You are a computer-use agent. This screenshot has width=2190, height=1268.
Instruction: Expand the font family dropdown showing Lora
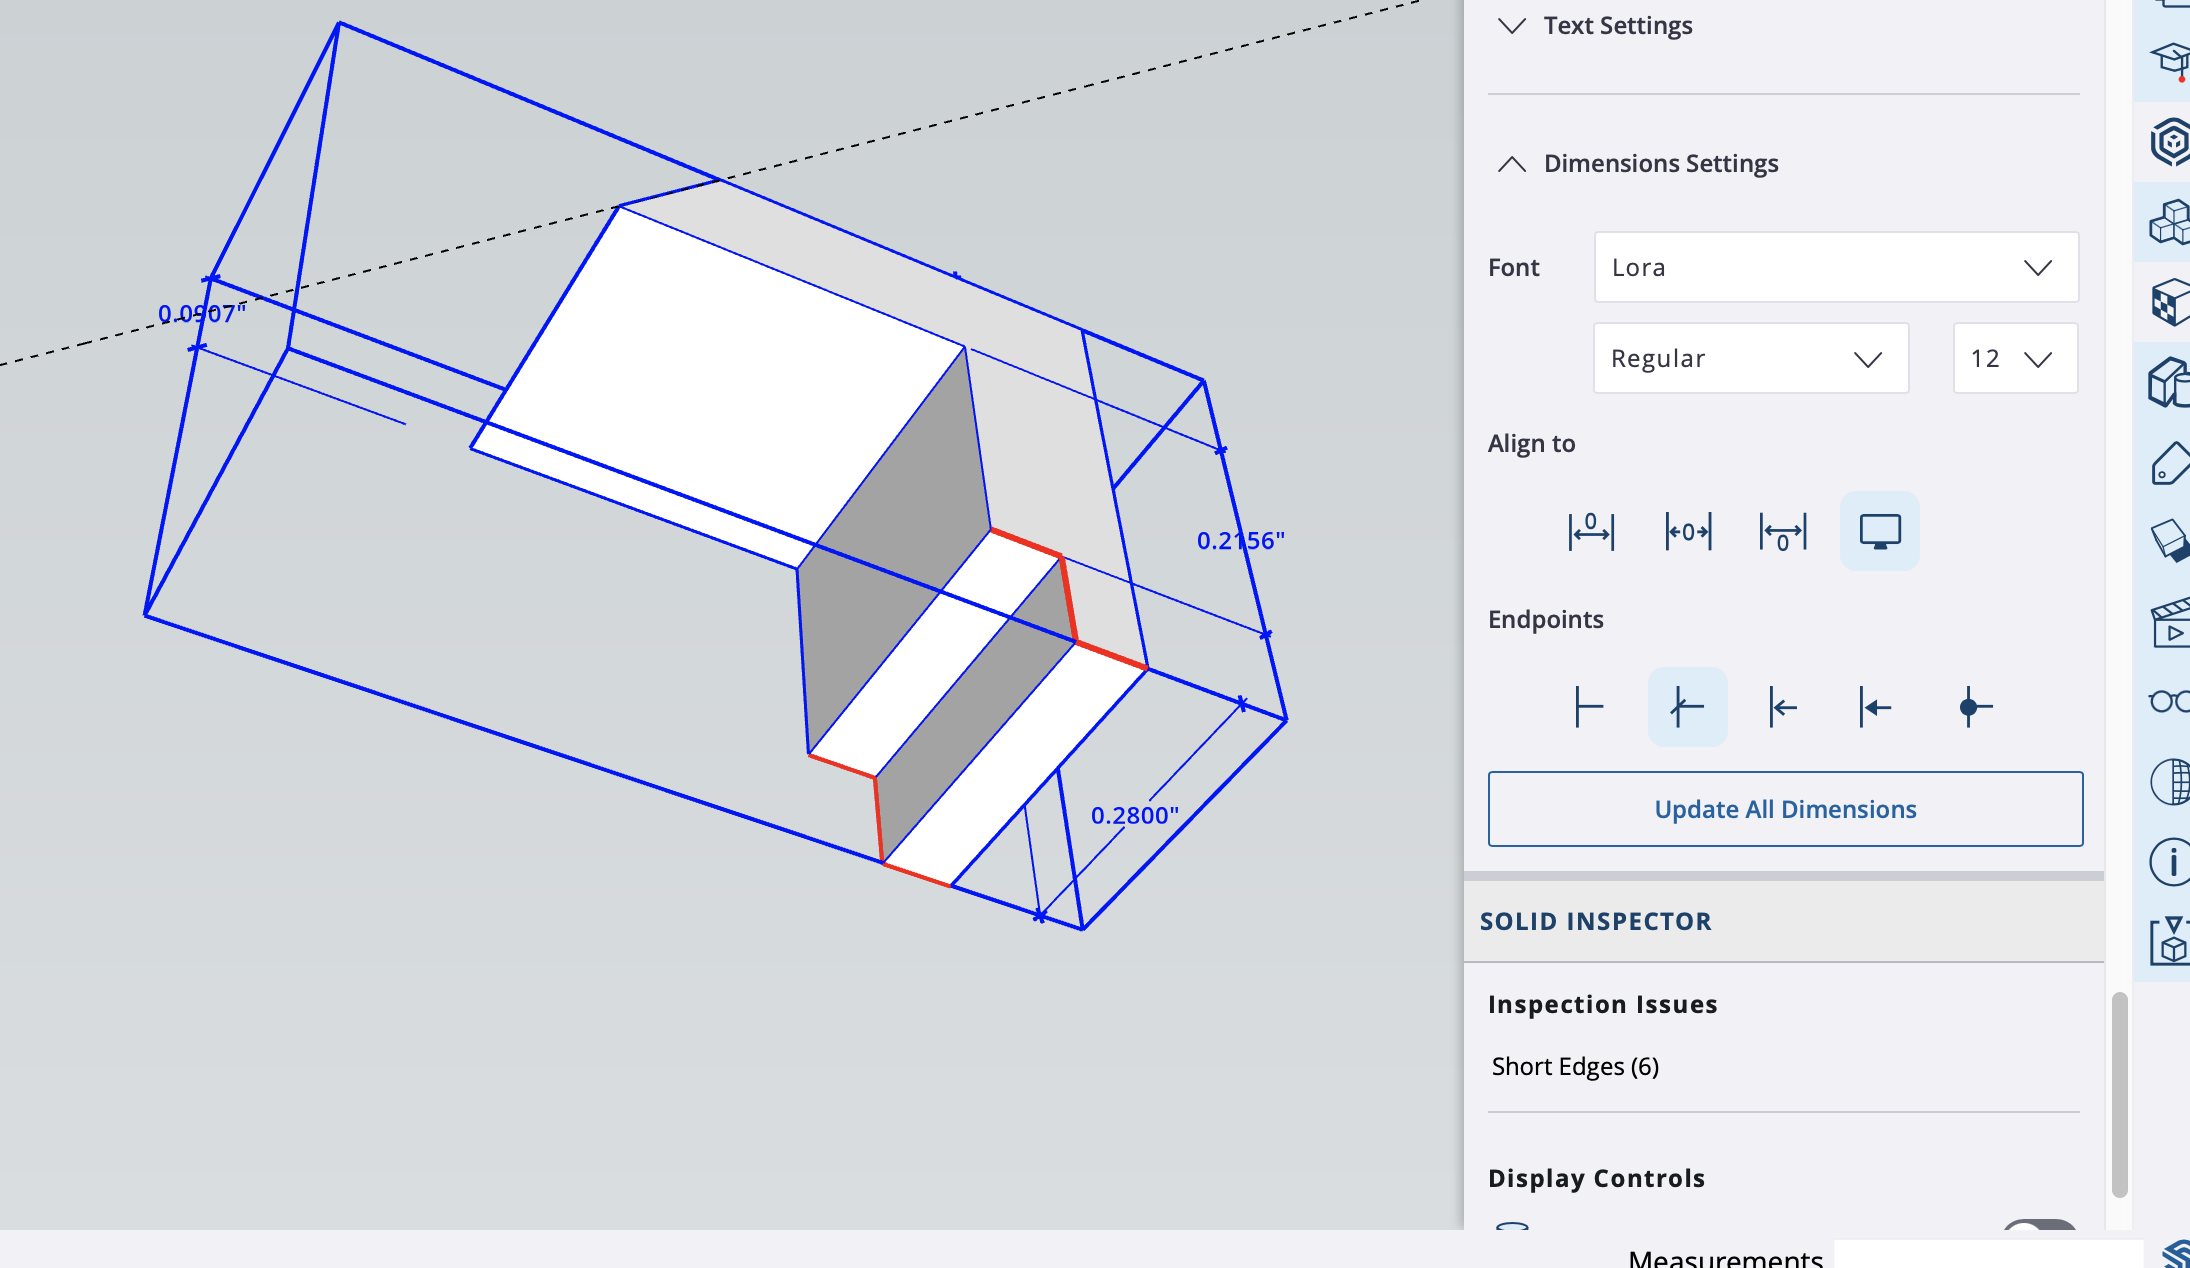1835,267
